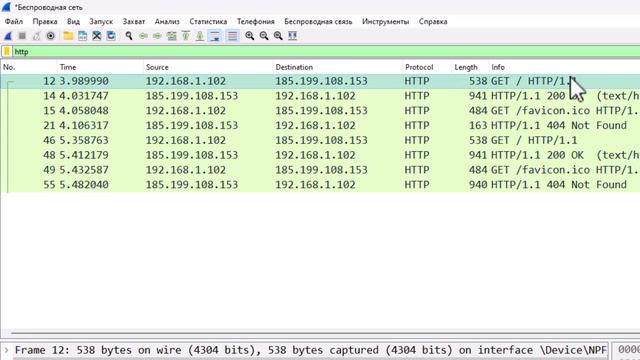
Task: Open the Статистика menu
Action: [x=208, y=22]
